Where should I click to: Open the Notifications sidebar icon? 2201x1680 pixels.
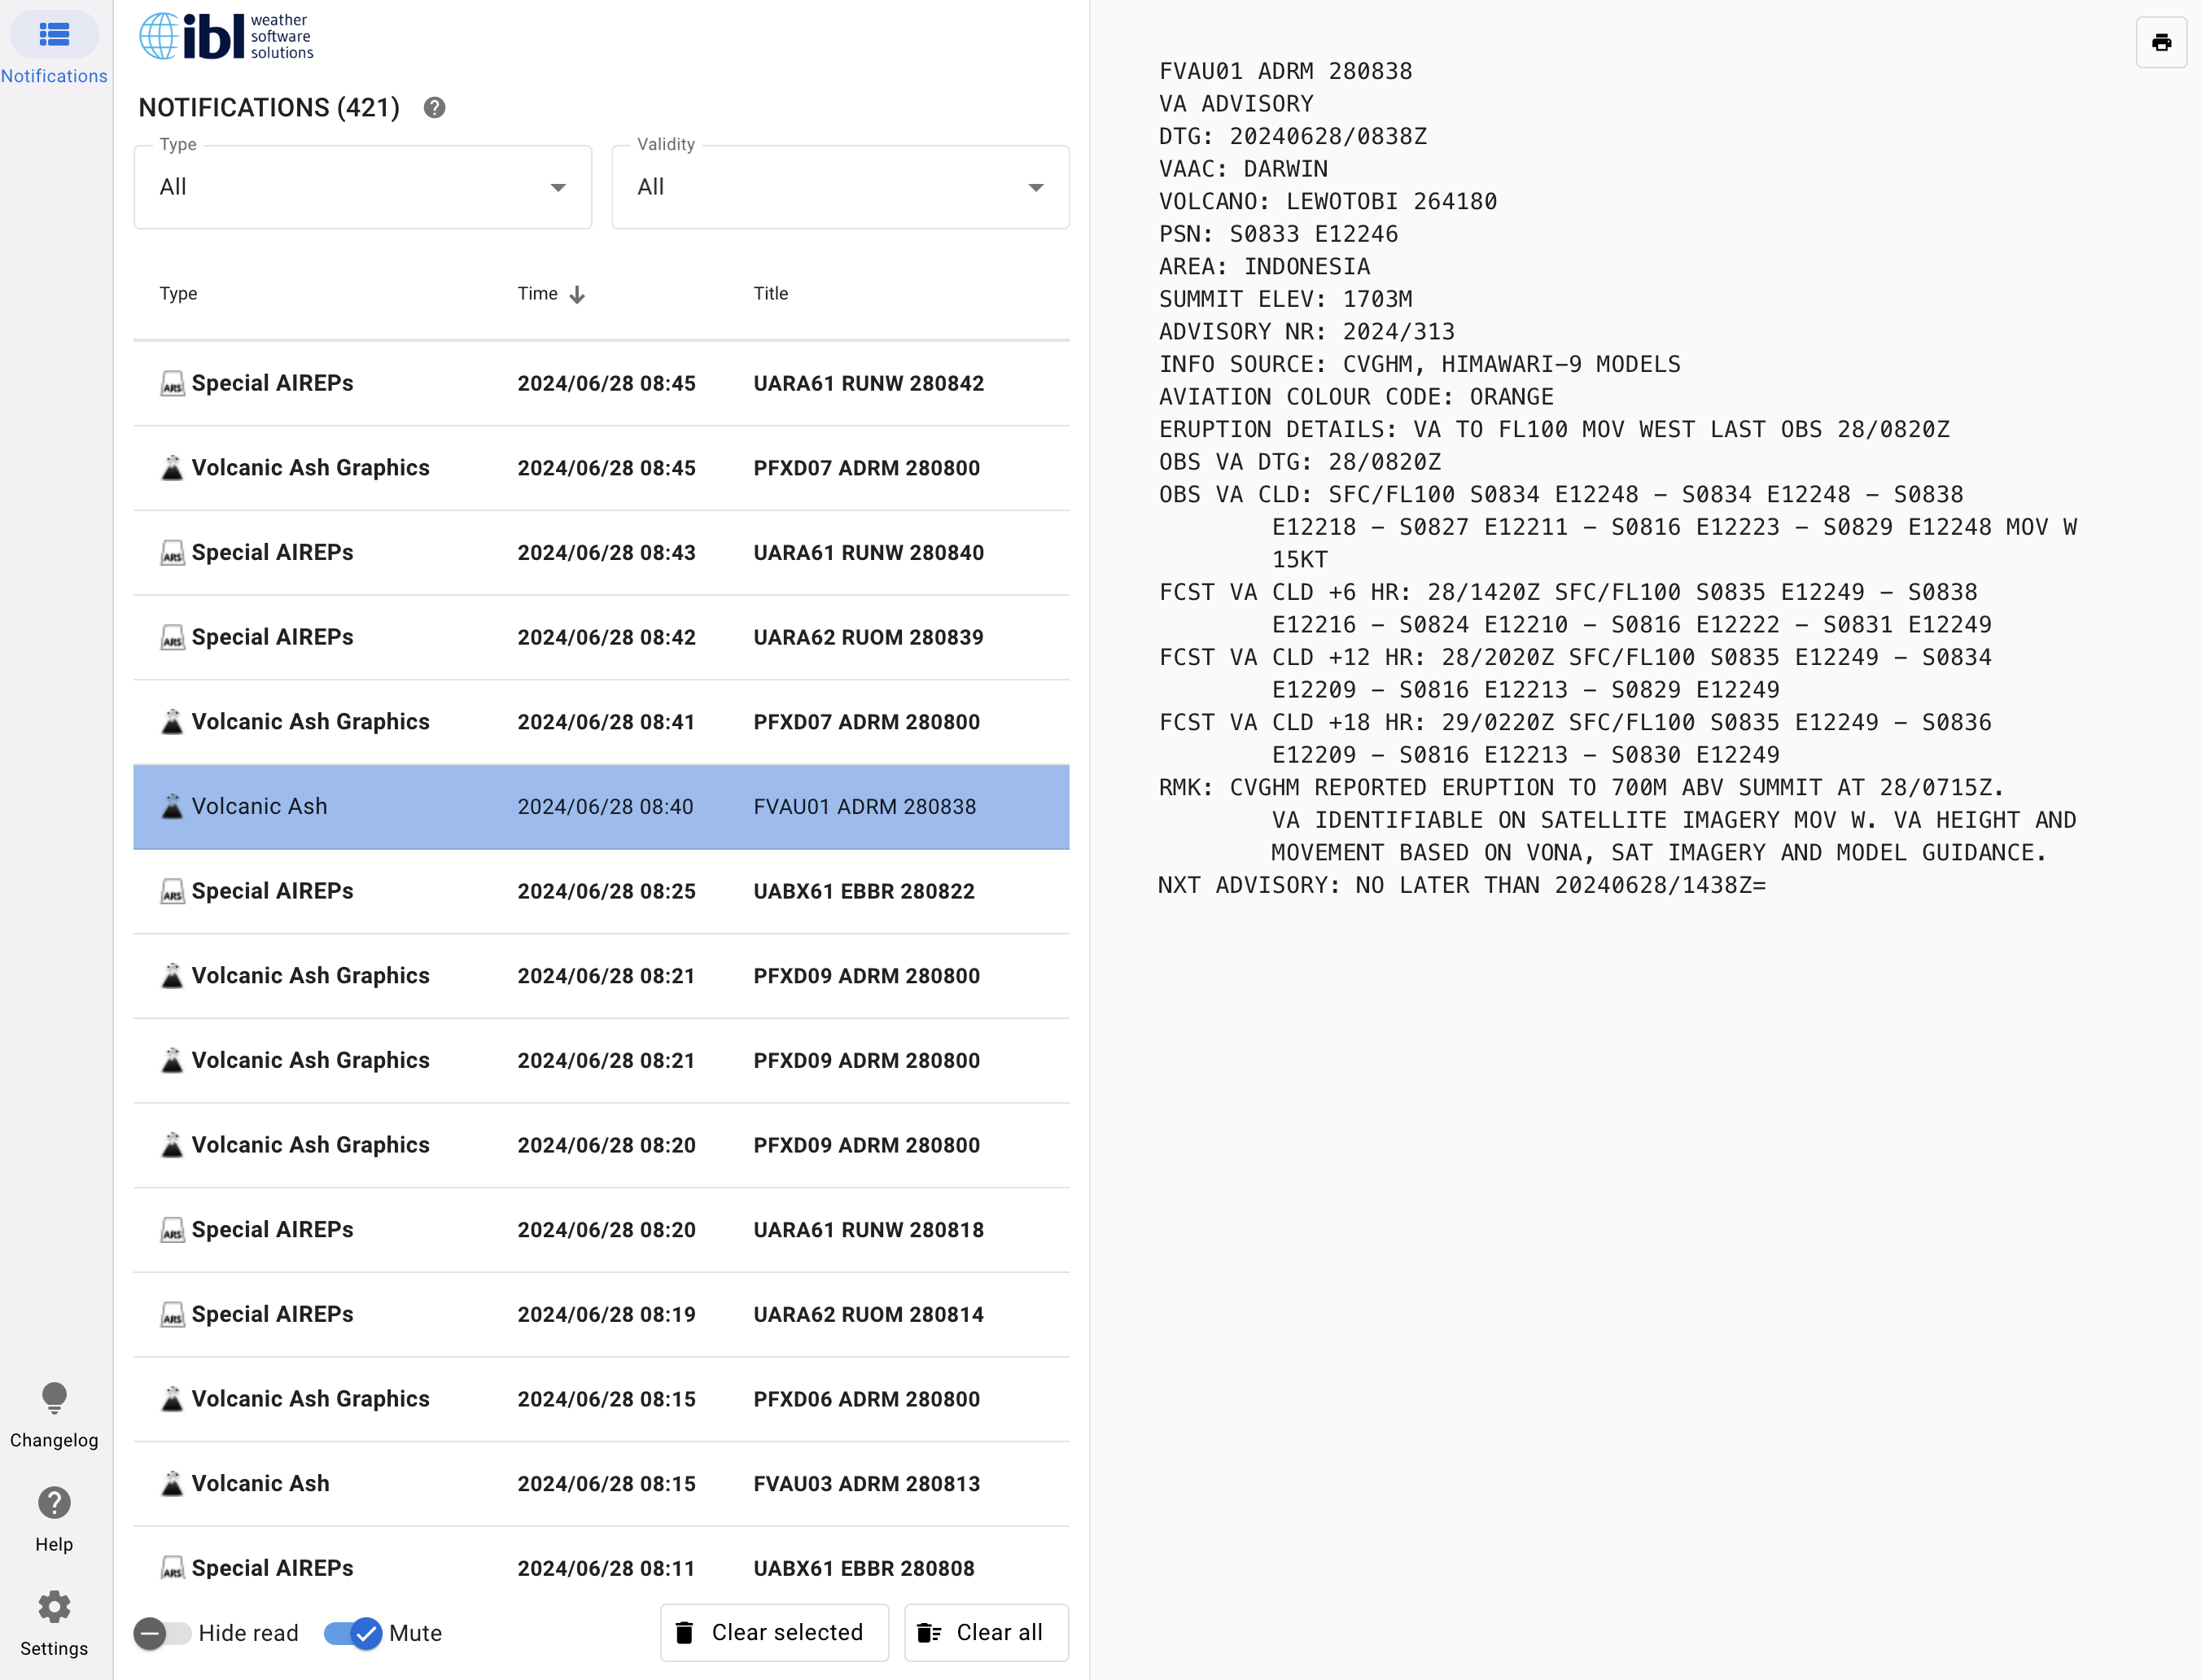pos(54,36)
